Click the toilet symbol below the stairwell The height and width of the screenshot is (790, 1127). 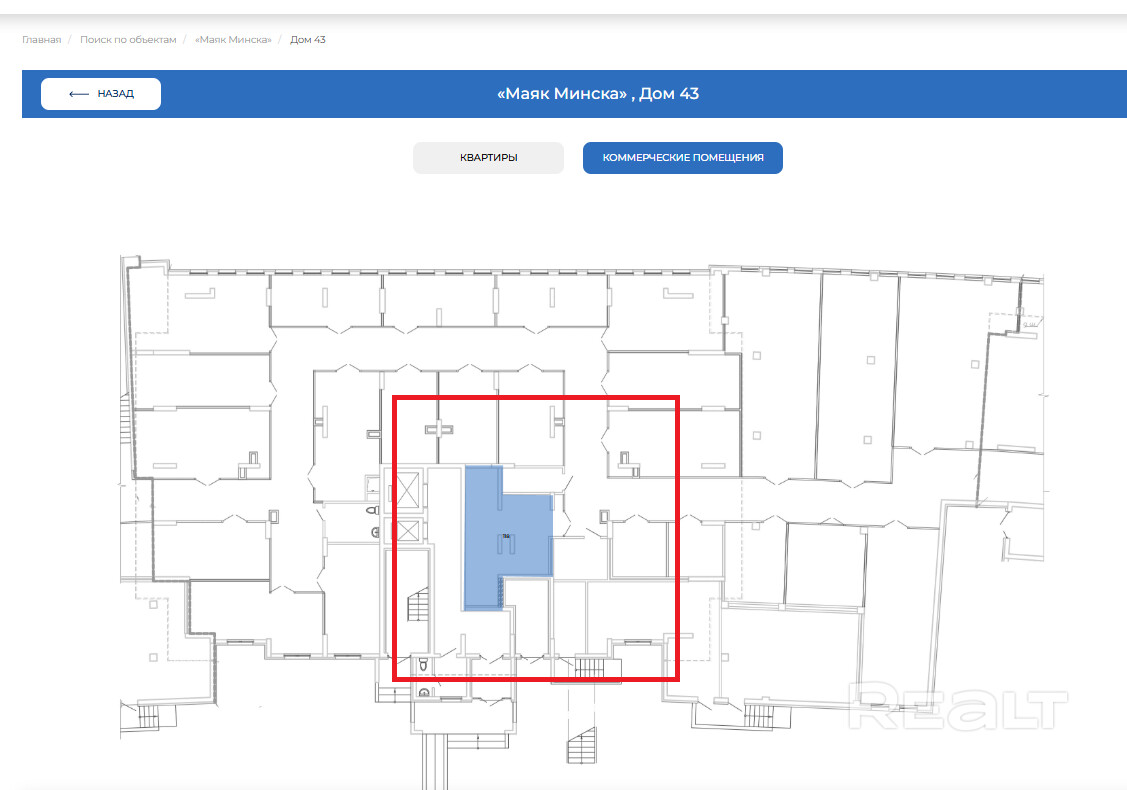click(x=422, y=664)
